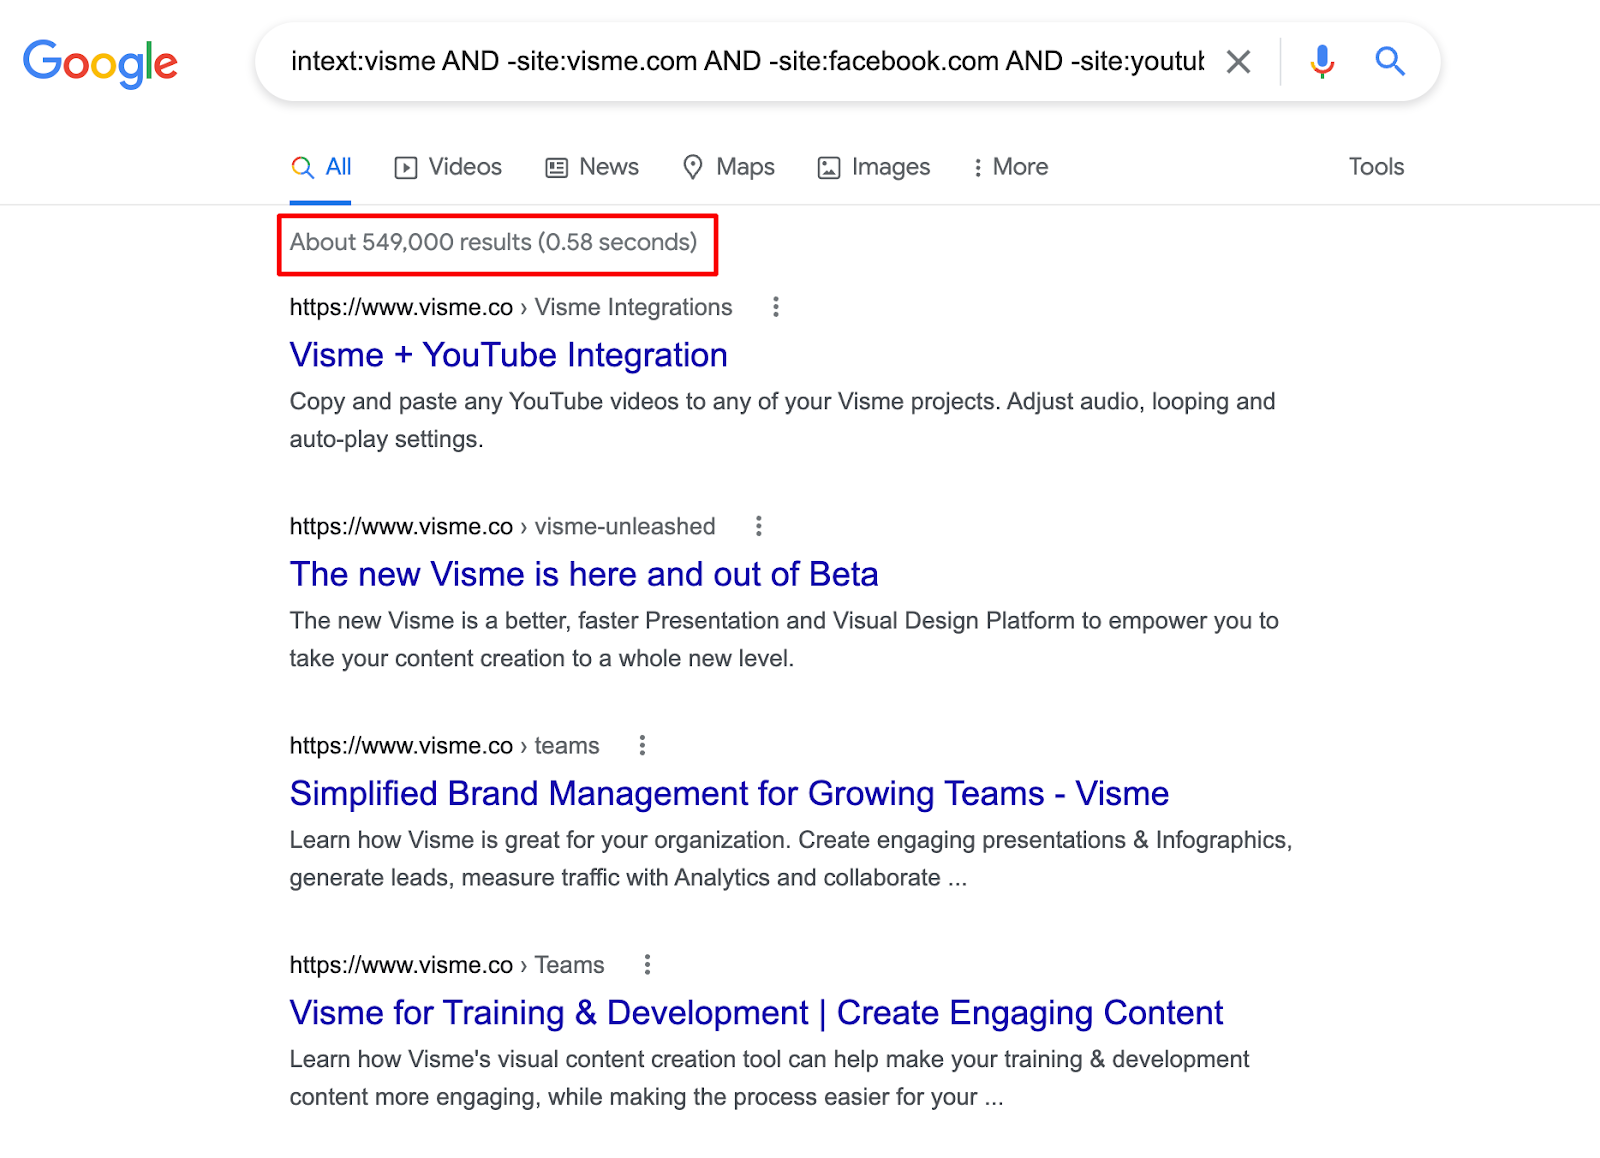Image resolution: width=1600 pixels, height=1158 pixels.
Task: Start voice search with microphone icon
Action: click(1322, 62)
